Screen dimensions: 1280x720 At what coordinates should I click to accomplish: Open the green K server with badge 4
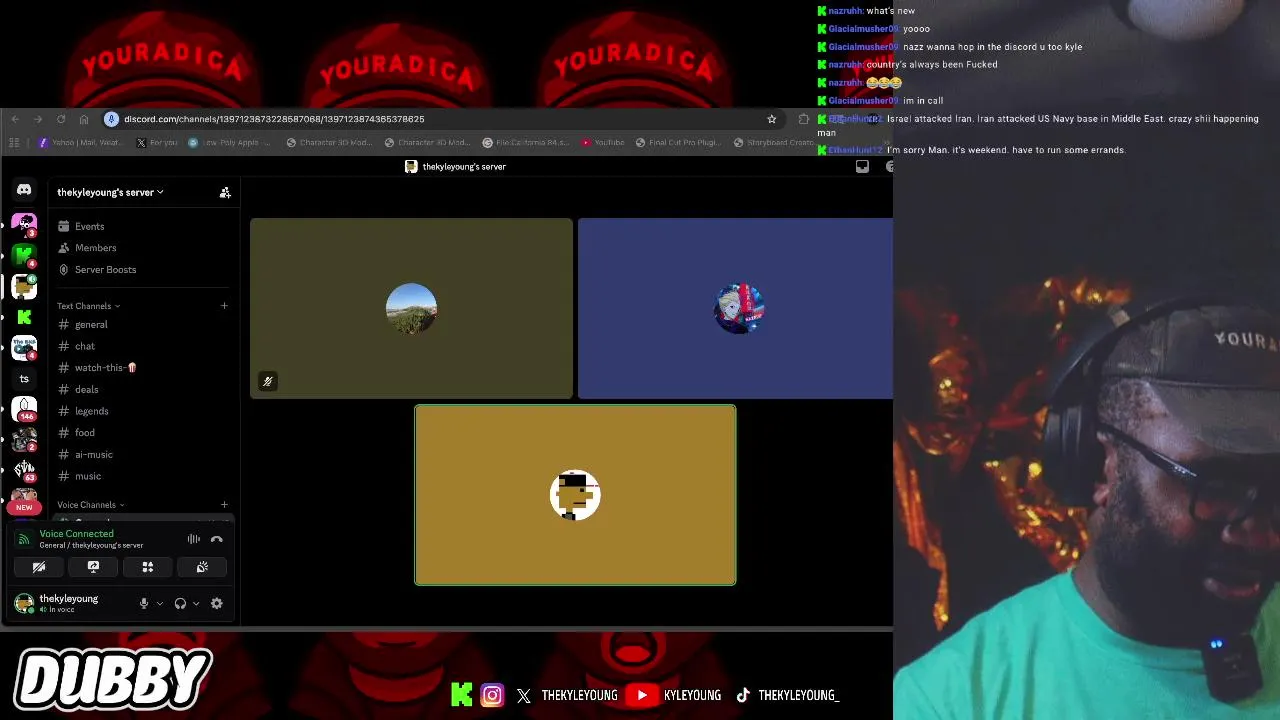[24, 256]
